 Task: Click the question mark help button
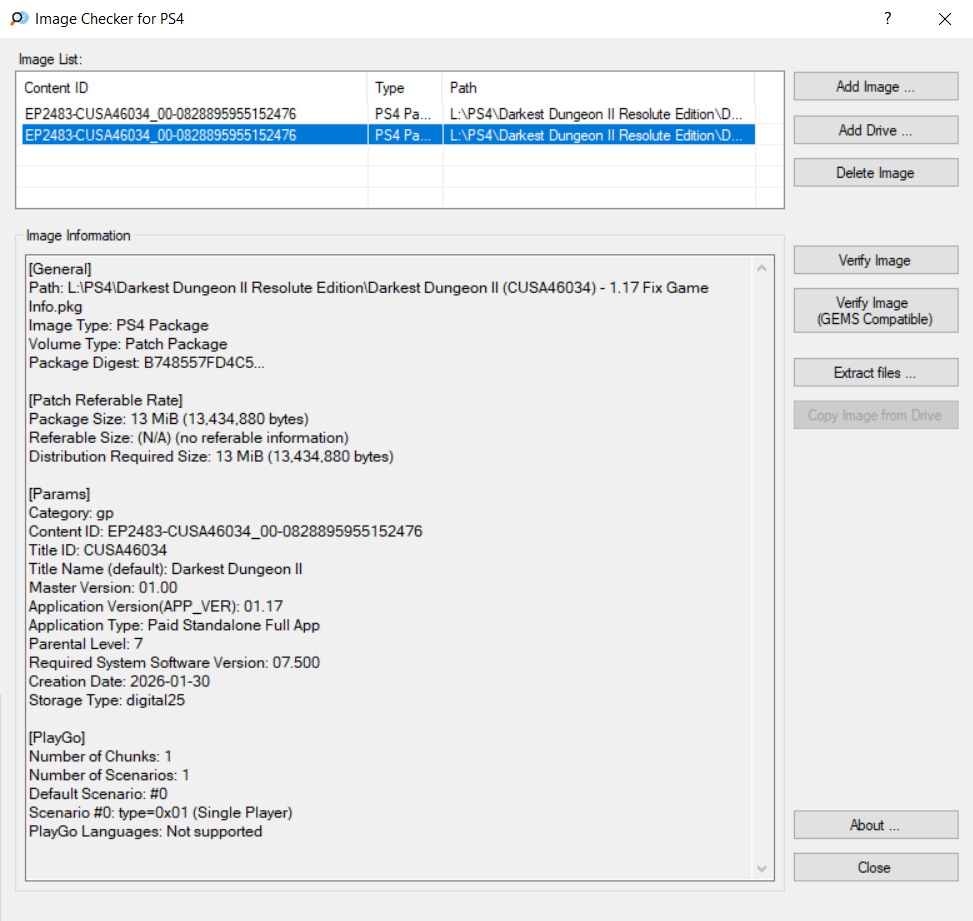tap(887, 18)
